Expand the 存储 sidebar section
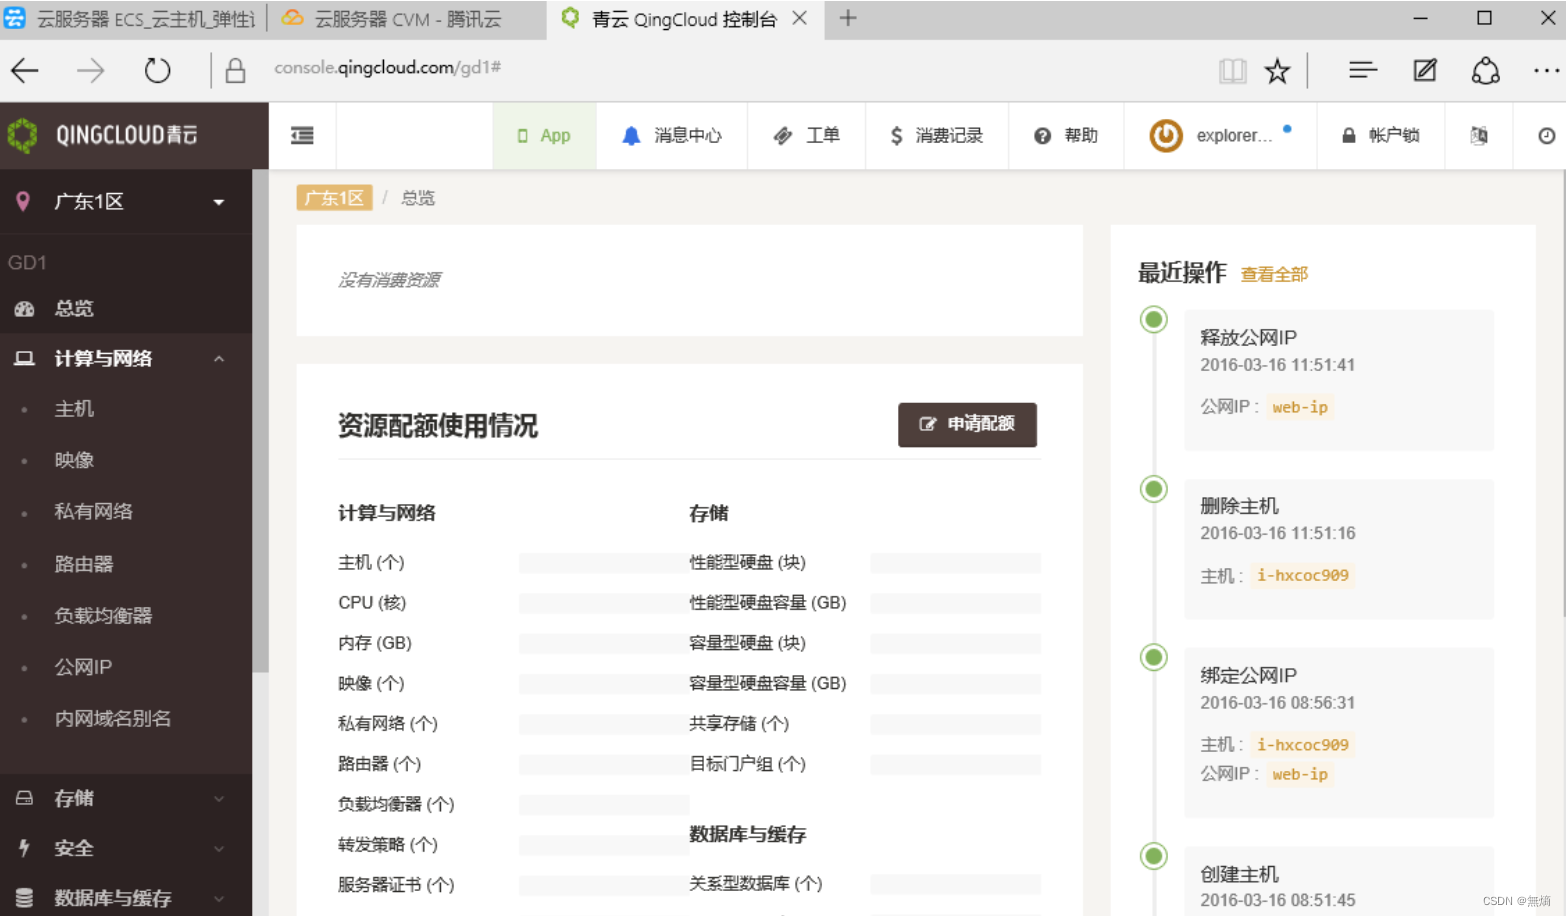Viewport: 1566px width, 916px height. [x=126, y=798]
